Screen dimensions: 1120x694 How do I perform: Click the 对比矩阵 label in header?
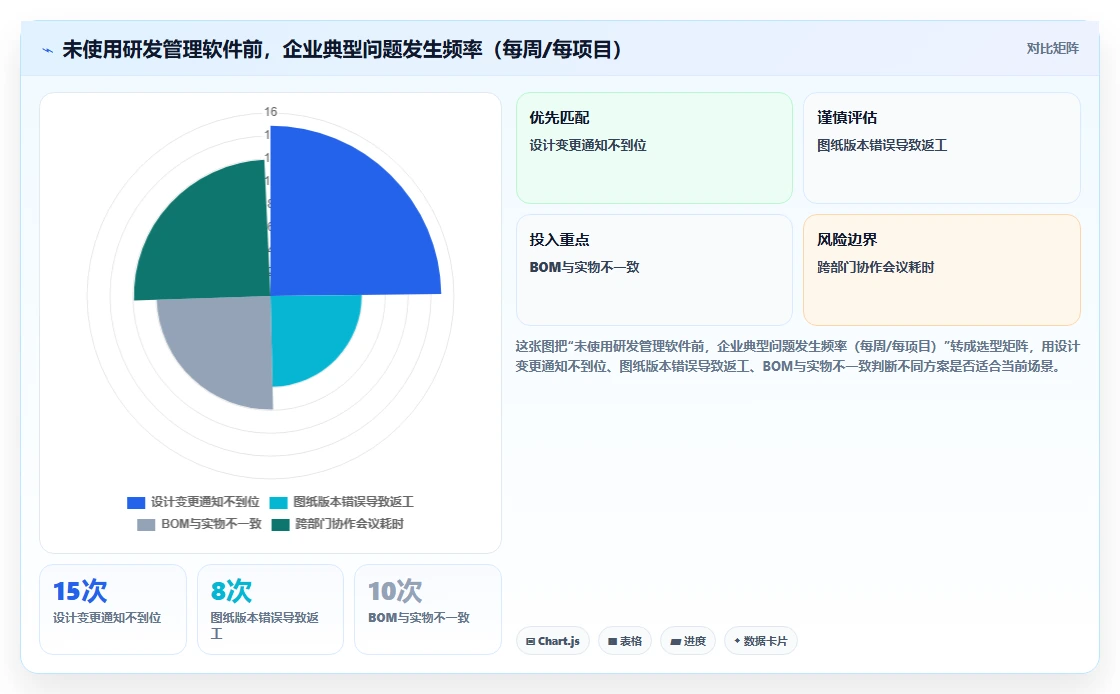1052,49
